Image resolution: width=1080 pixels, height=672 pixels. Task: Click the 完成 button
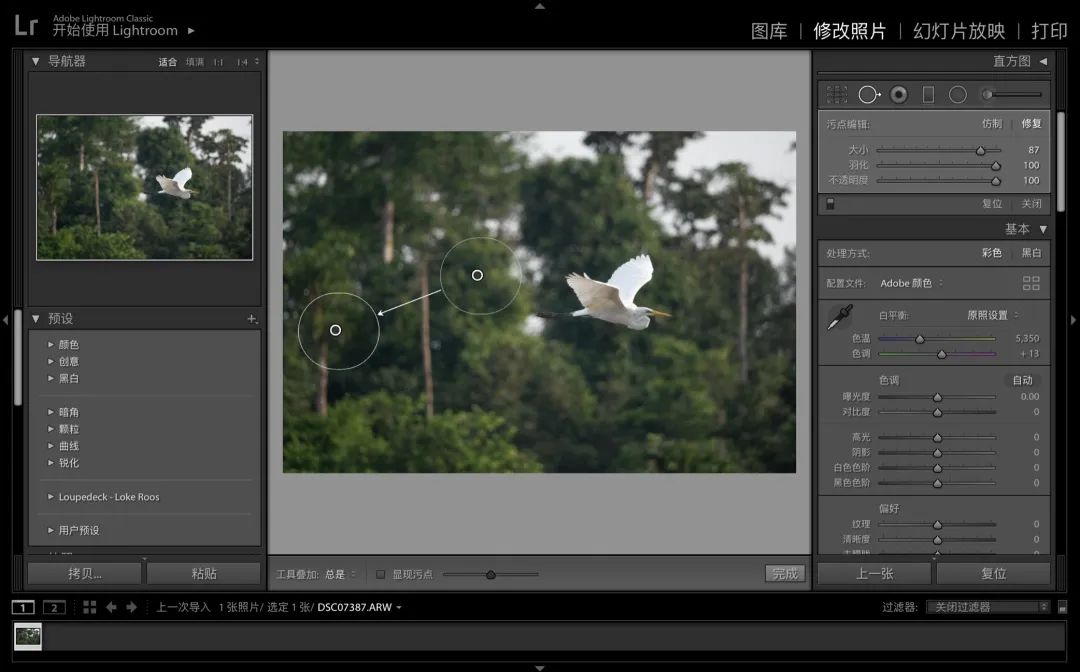pos(785,574)
